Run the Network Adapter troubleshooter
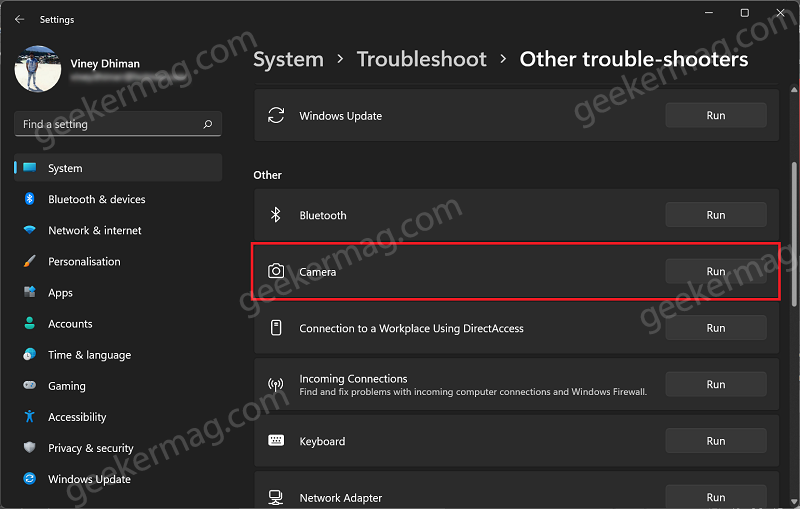The width and height of the screenshot is (800, 509). click(x=716, y=497)
